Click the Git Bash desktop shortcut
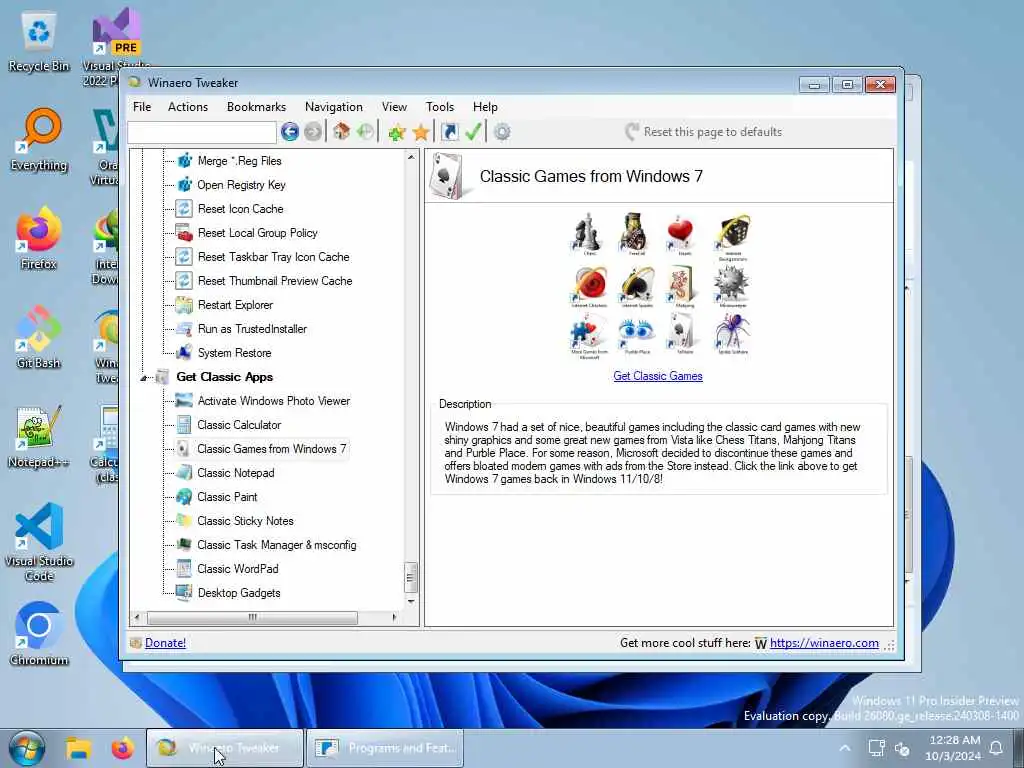 pyautogui.click(x=39, y=338)
